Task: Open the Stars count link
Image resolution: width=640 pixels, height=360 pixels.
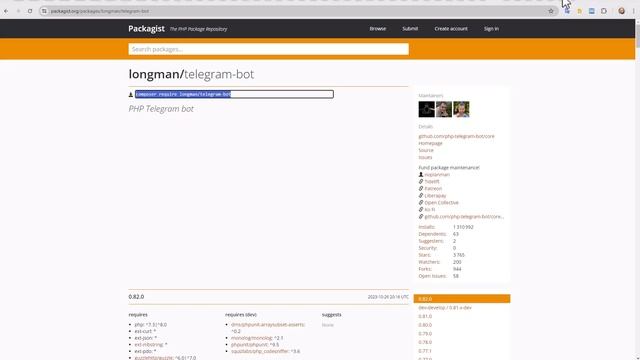Action: tap(424, 255)
